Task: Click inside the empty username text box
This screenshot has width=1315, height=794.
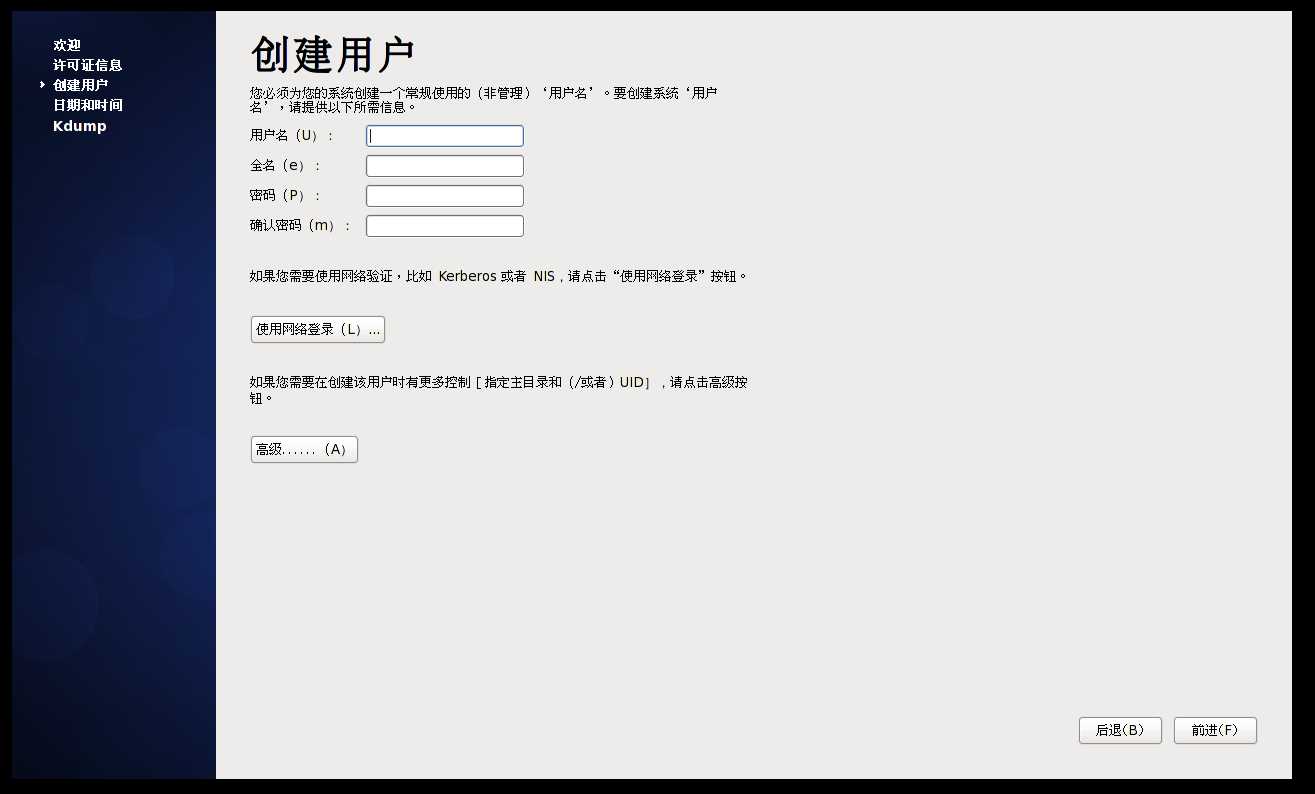Action: pos(444,135)
